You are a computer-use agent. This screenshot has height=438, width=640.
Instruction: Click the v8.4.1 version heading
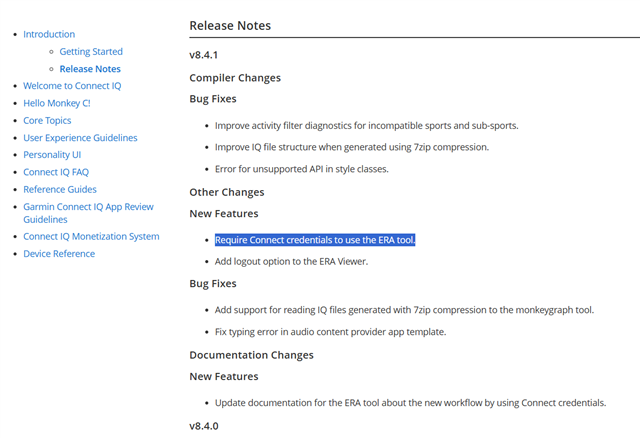[204, 55]
